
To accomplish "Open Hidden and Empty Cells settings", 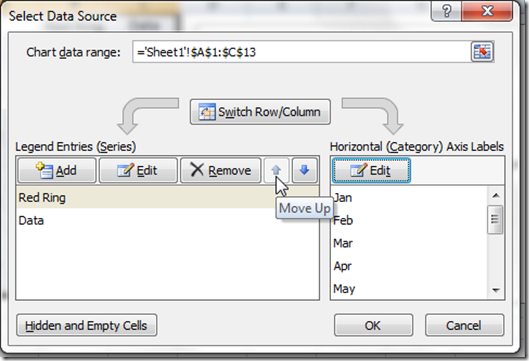I will (x=87, y=325).
